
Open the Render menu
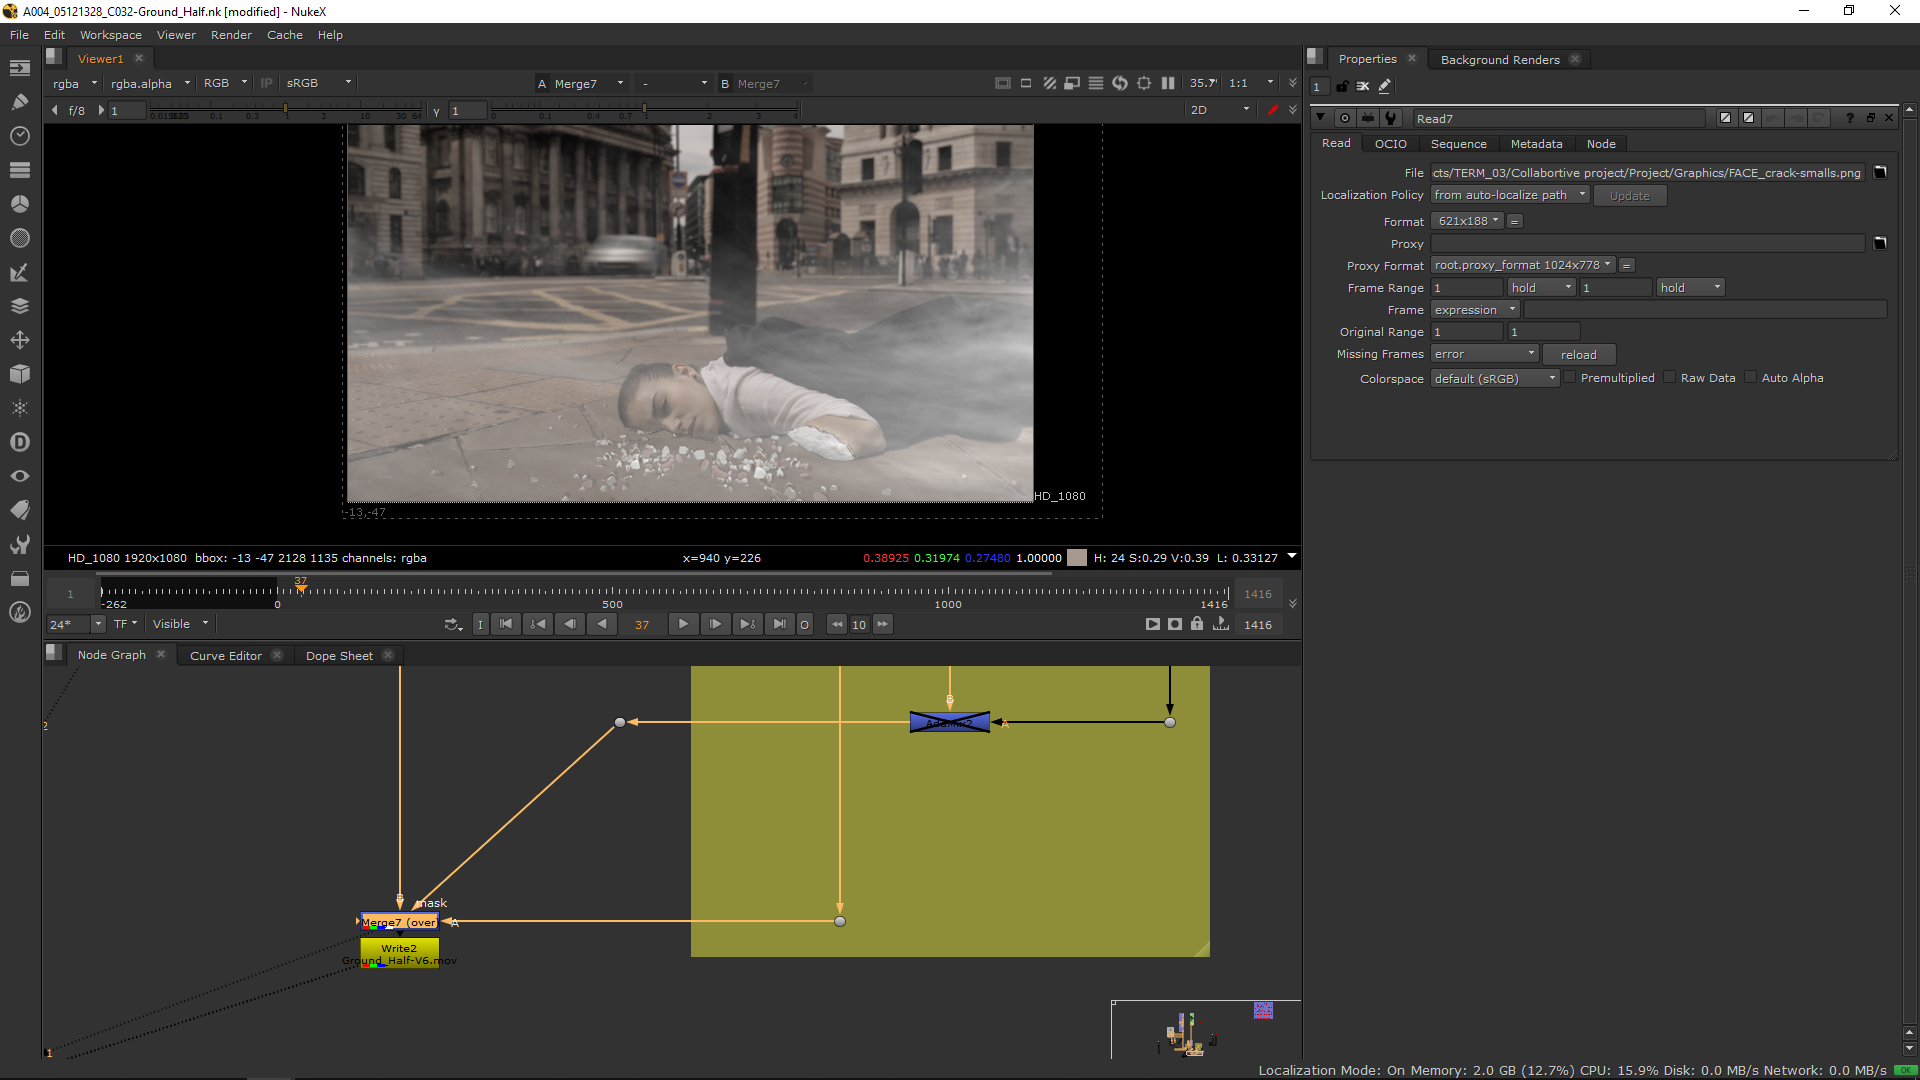click(x=231, y=35)
